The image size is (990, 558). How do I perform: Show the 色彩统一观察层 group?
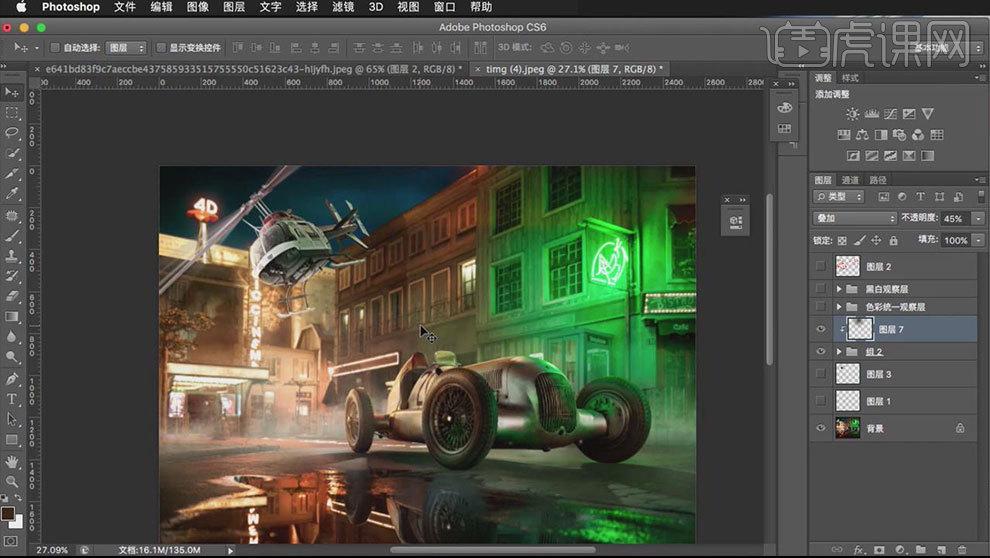[821, 307]
